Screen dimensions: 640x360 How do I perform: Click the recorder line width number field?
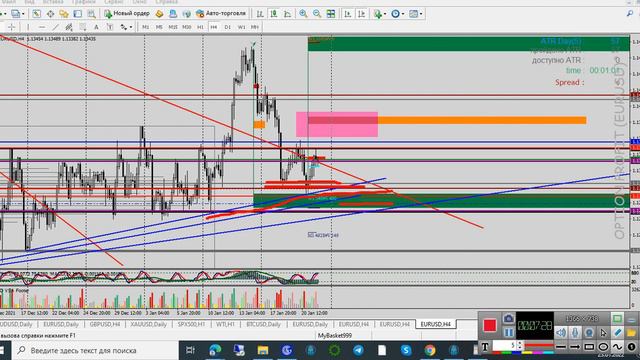(x=504, y=346)
